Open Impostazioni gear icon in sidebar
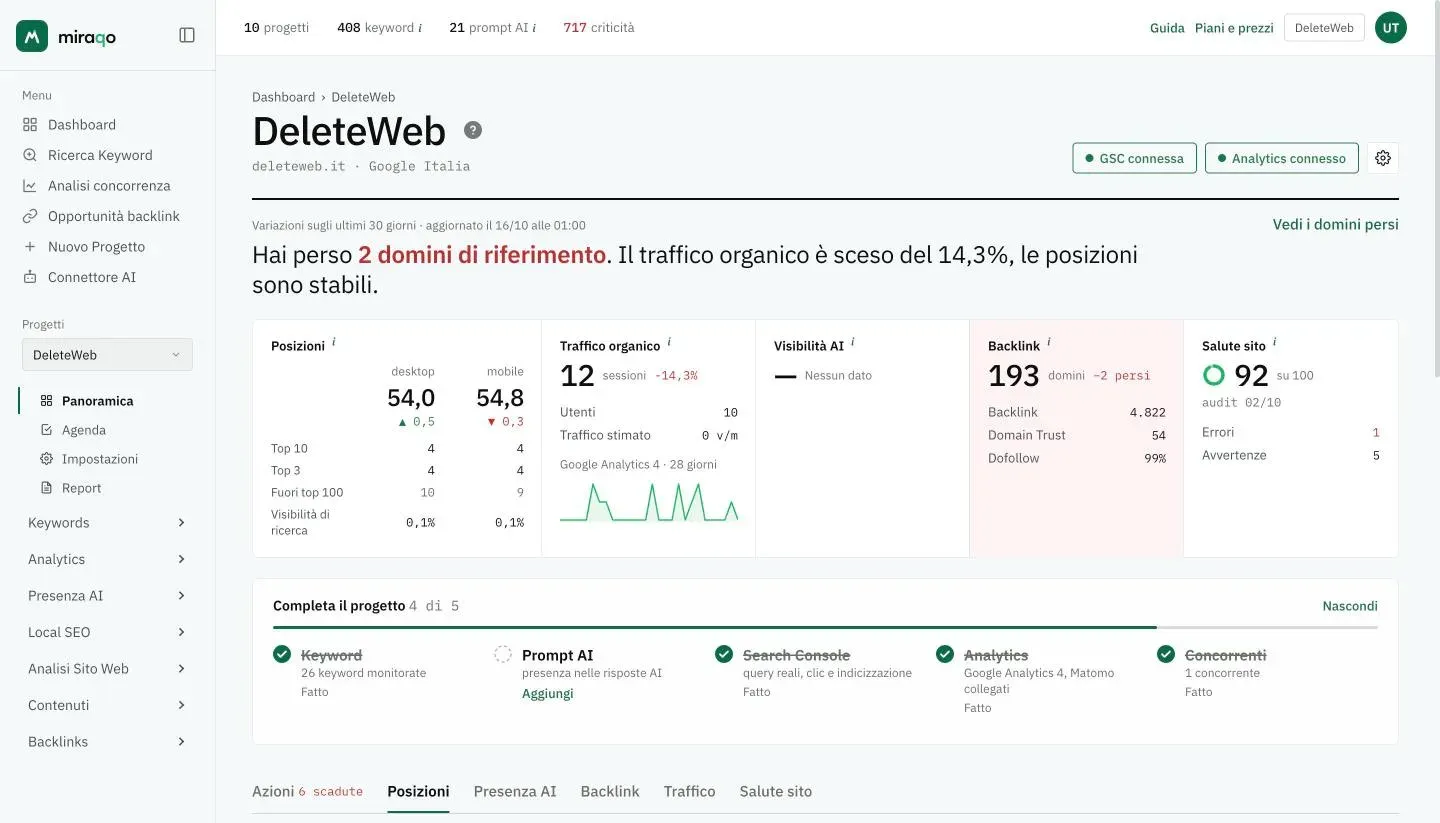 [x=46, y=459]
